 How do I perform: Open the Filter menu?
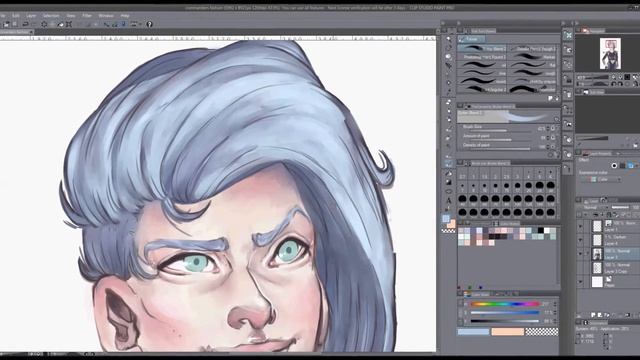(87, 16)
